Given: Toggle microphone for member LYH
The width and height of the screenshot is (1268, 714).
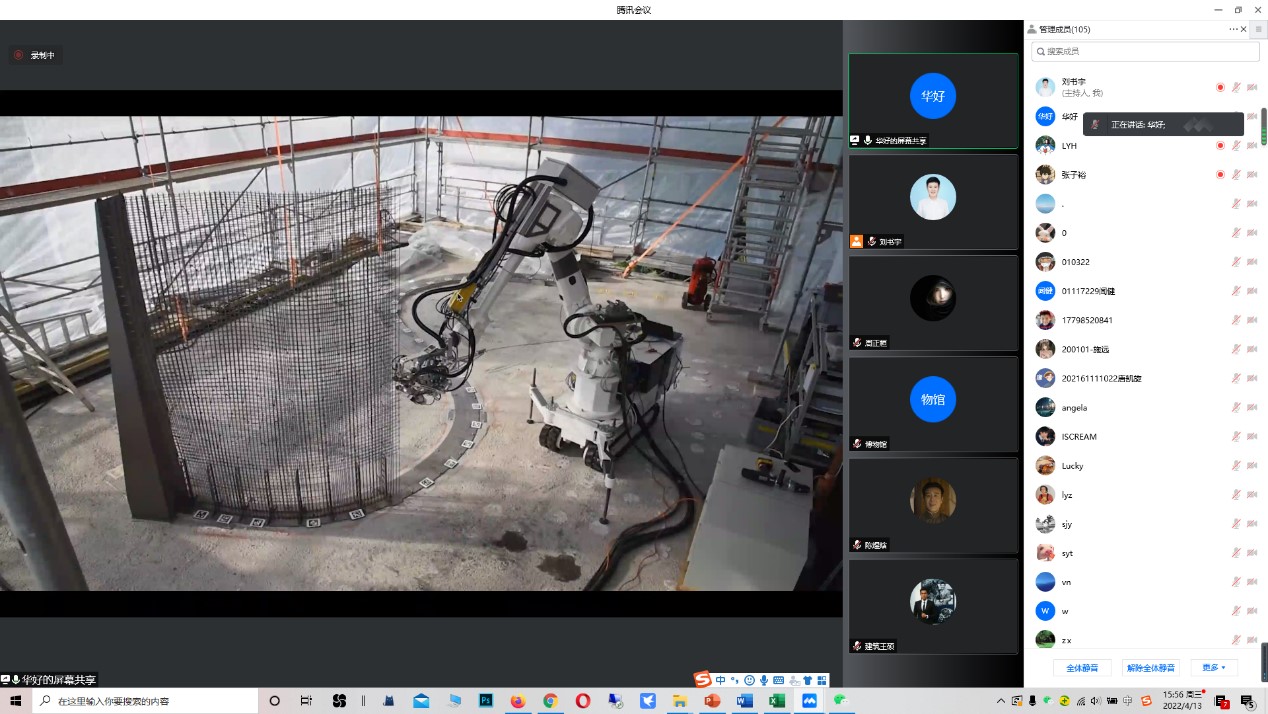Looking at the screenshot, I should pos(1236,146).
